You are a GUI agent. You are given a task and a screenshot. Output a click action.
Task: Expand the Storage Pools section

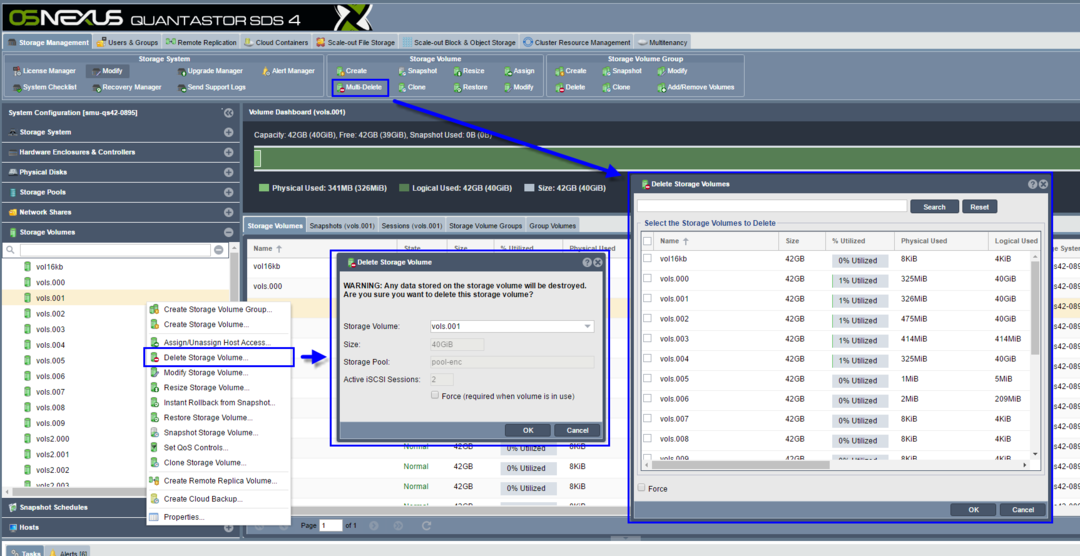[x=229, y=192]
